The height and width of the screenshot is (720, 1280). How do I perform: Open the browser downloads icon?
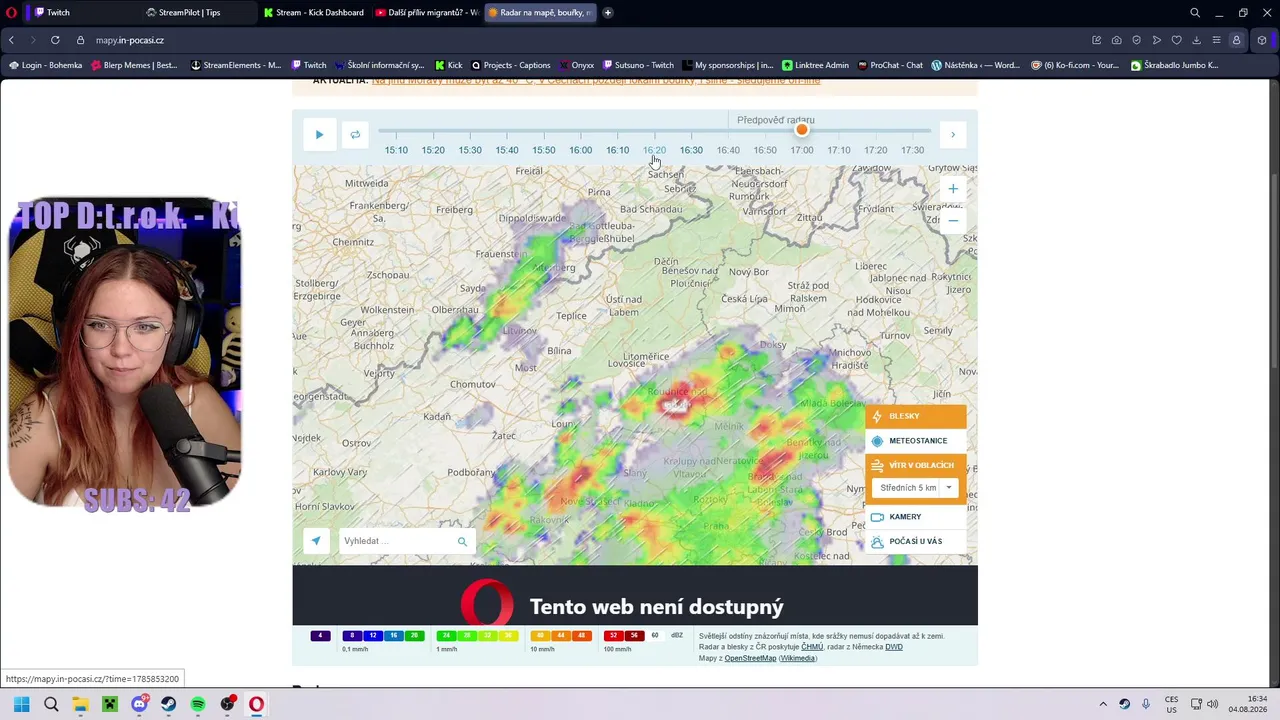pyautogui.click(x=1196, y=40)
